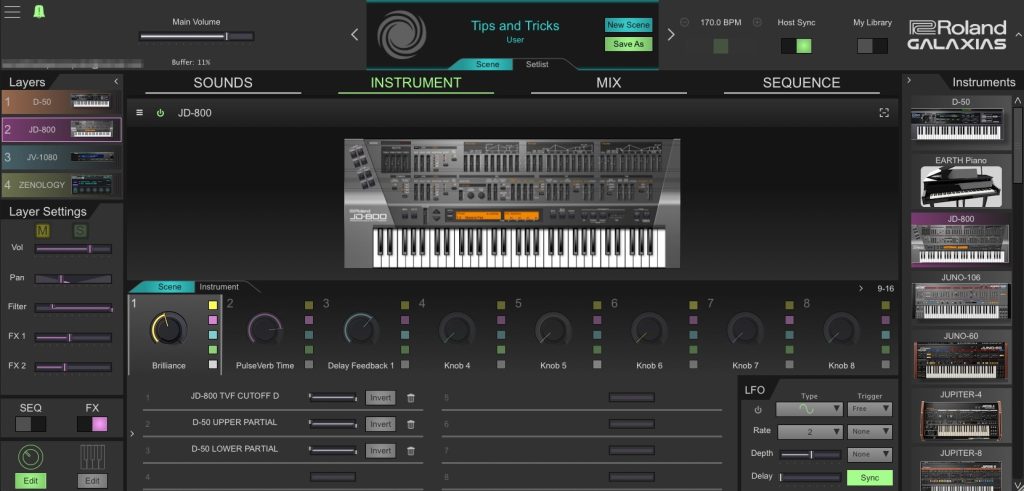
Task: Click the Roland Galaxias logo
Action: click(957, 35)
